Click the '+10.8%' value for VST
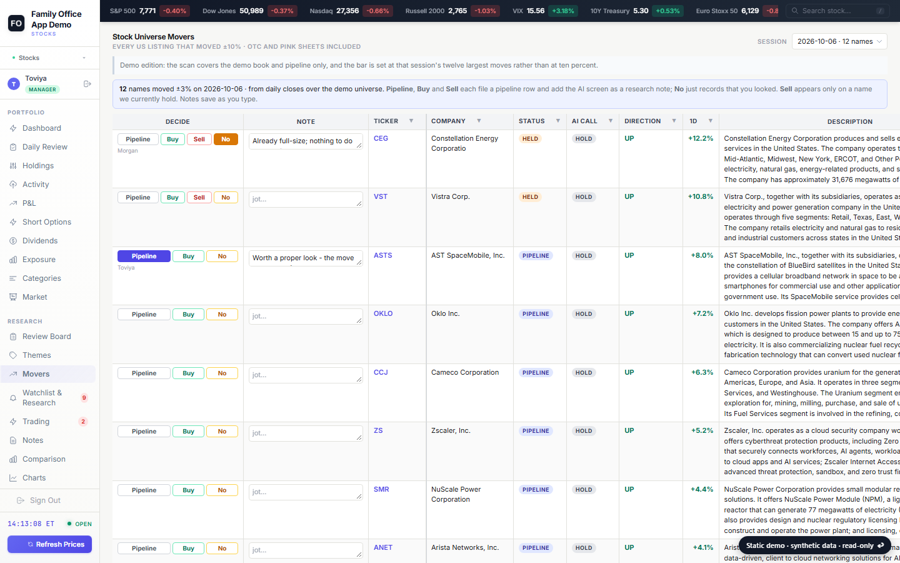Image resolution: width=900 pixels, height=563 pixels. [700, 197]
